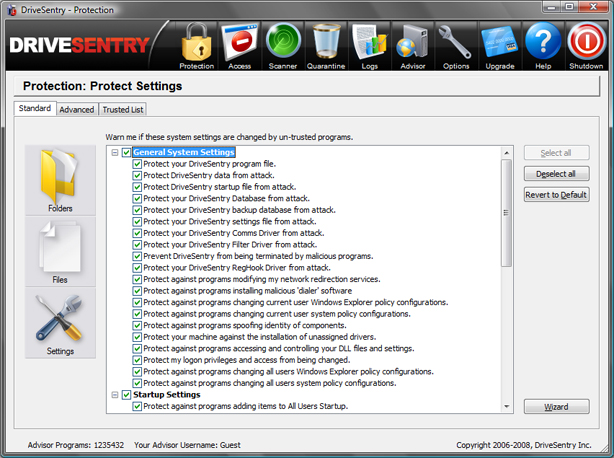Collapse Startup Settings tree node
Viewport: 614px width, 458px height.
(x=115, y=395)
